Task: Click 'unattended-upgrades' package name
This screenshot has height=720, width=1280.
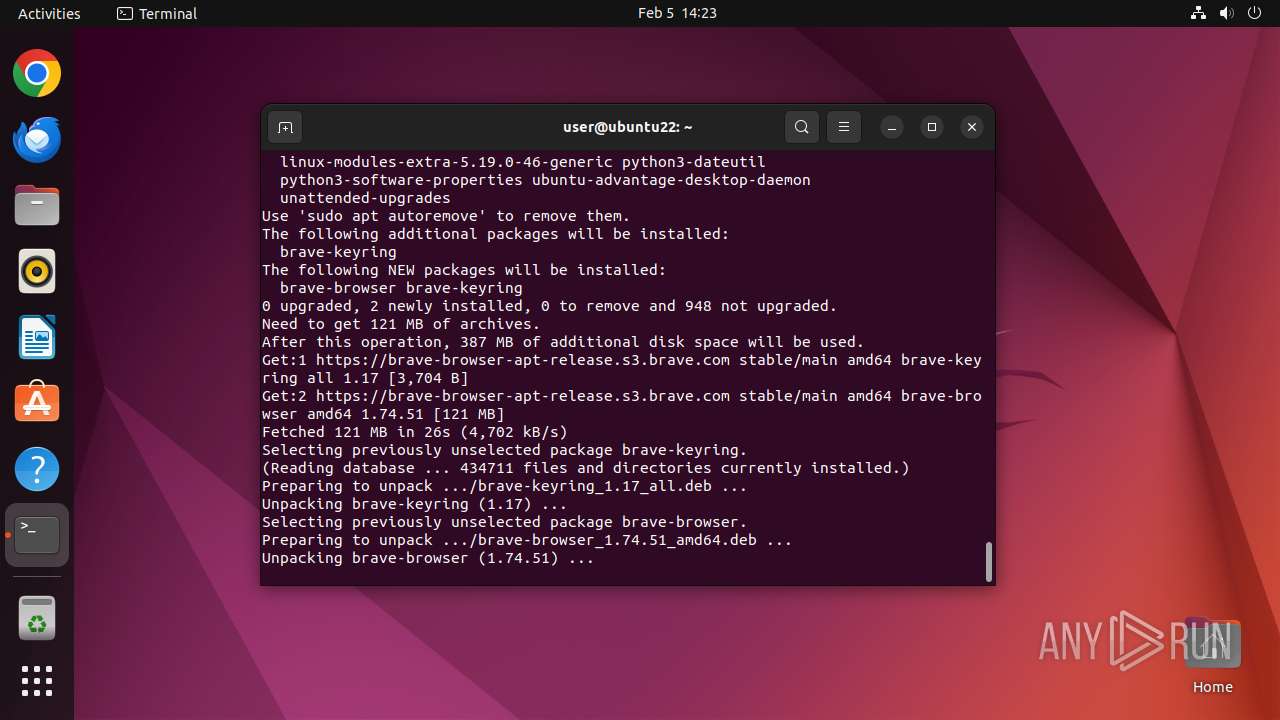Action: [x=365, y=198]
